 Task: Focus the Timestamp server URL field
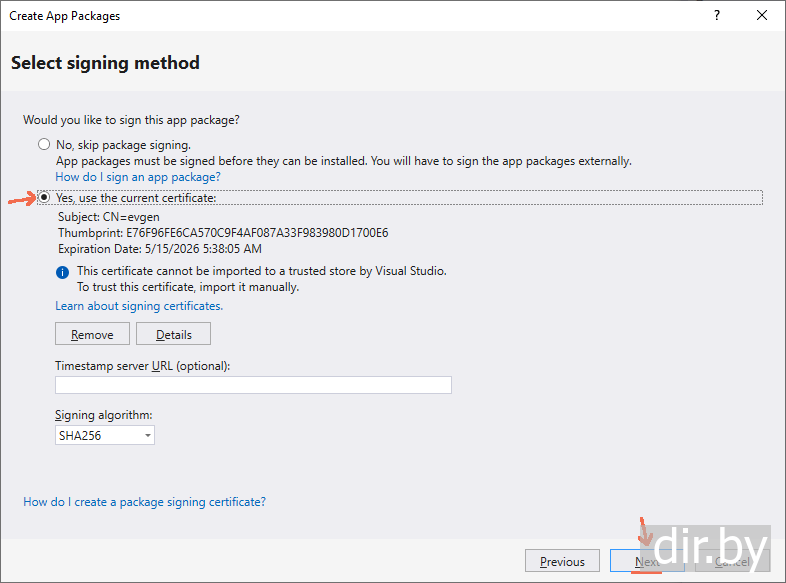[x=253, y=385]
